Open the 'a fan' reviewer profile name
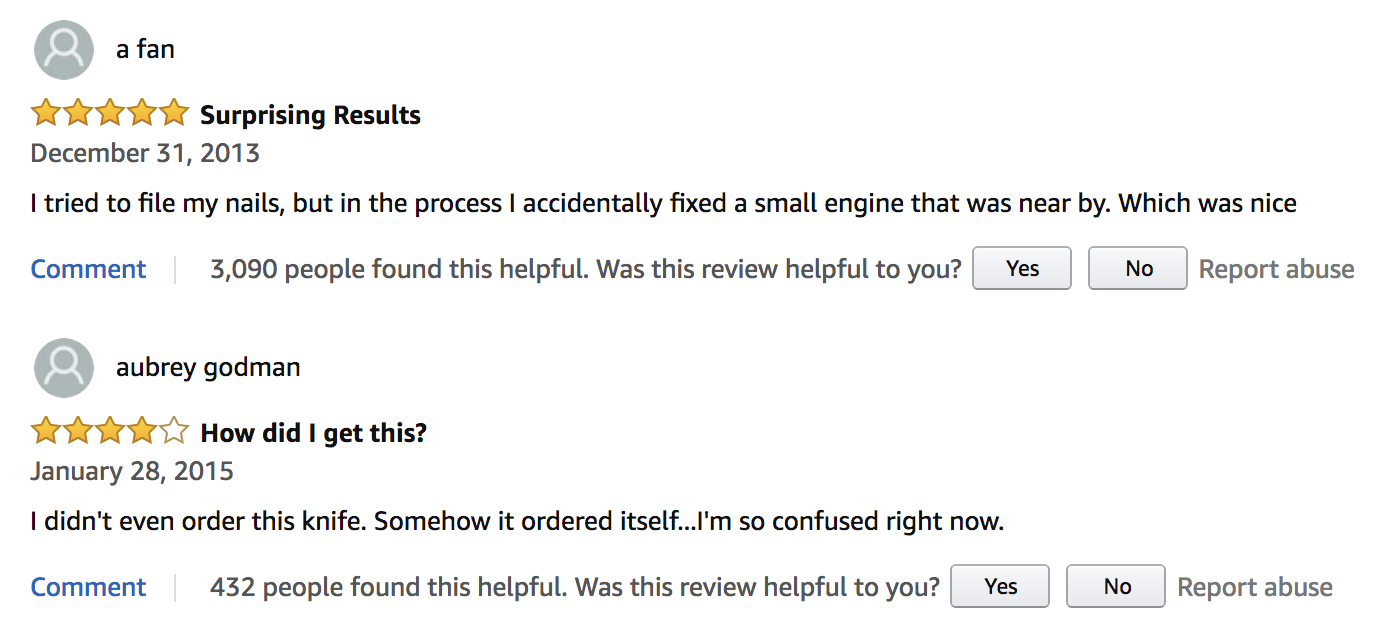Viewport: 1376px width, 638px height. pos(145,49)
